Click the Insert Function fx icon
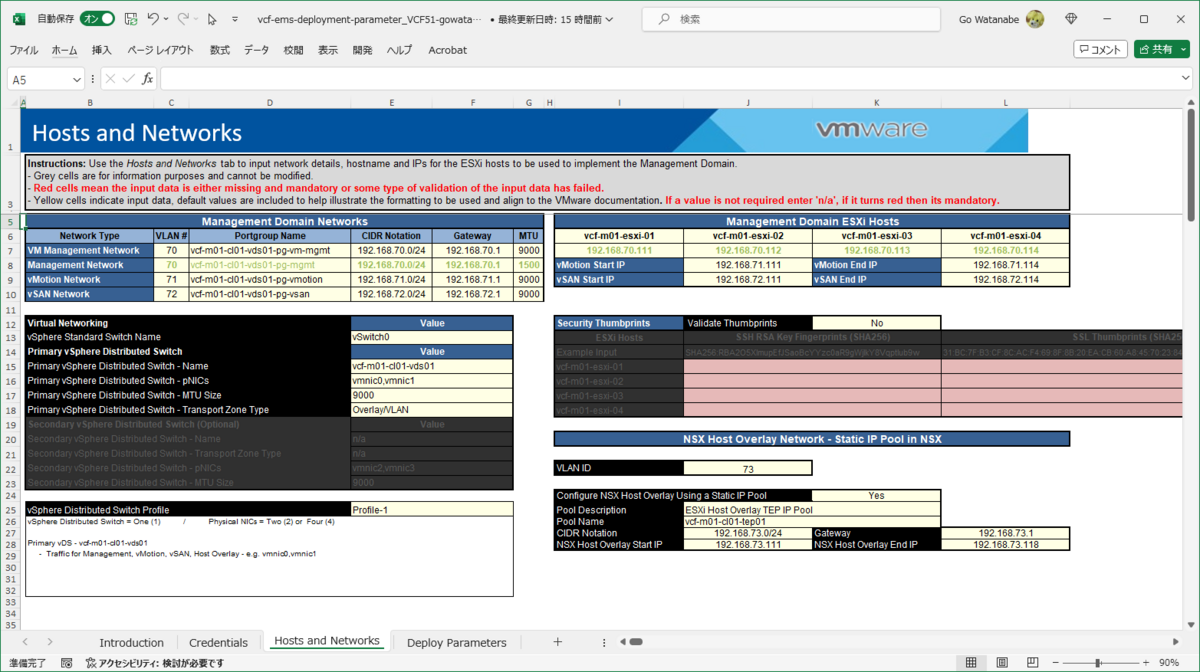Screen dimensions: 1200x672 [x=148, y=79]
